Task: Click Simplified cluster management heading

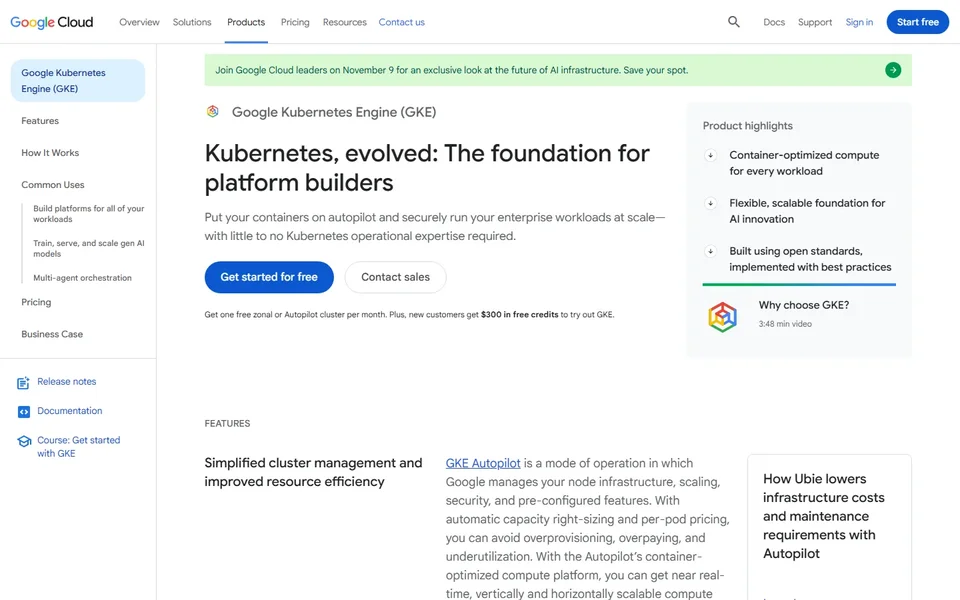Action: point(313,472)
